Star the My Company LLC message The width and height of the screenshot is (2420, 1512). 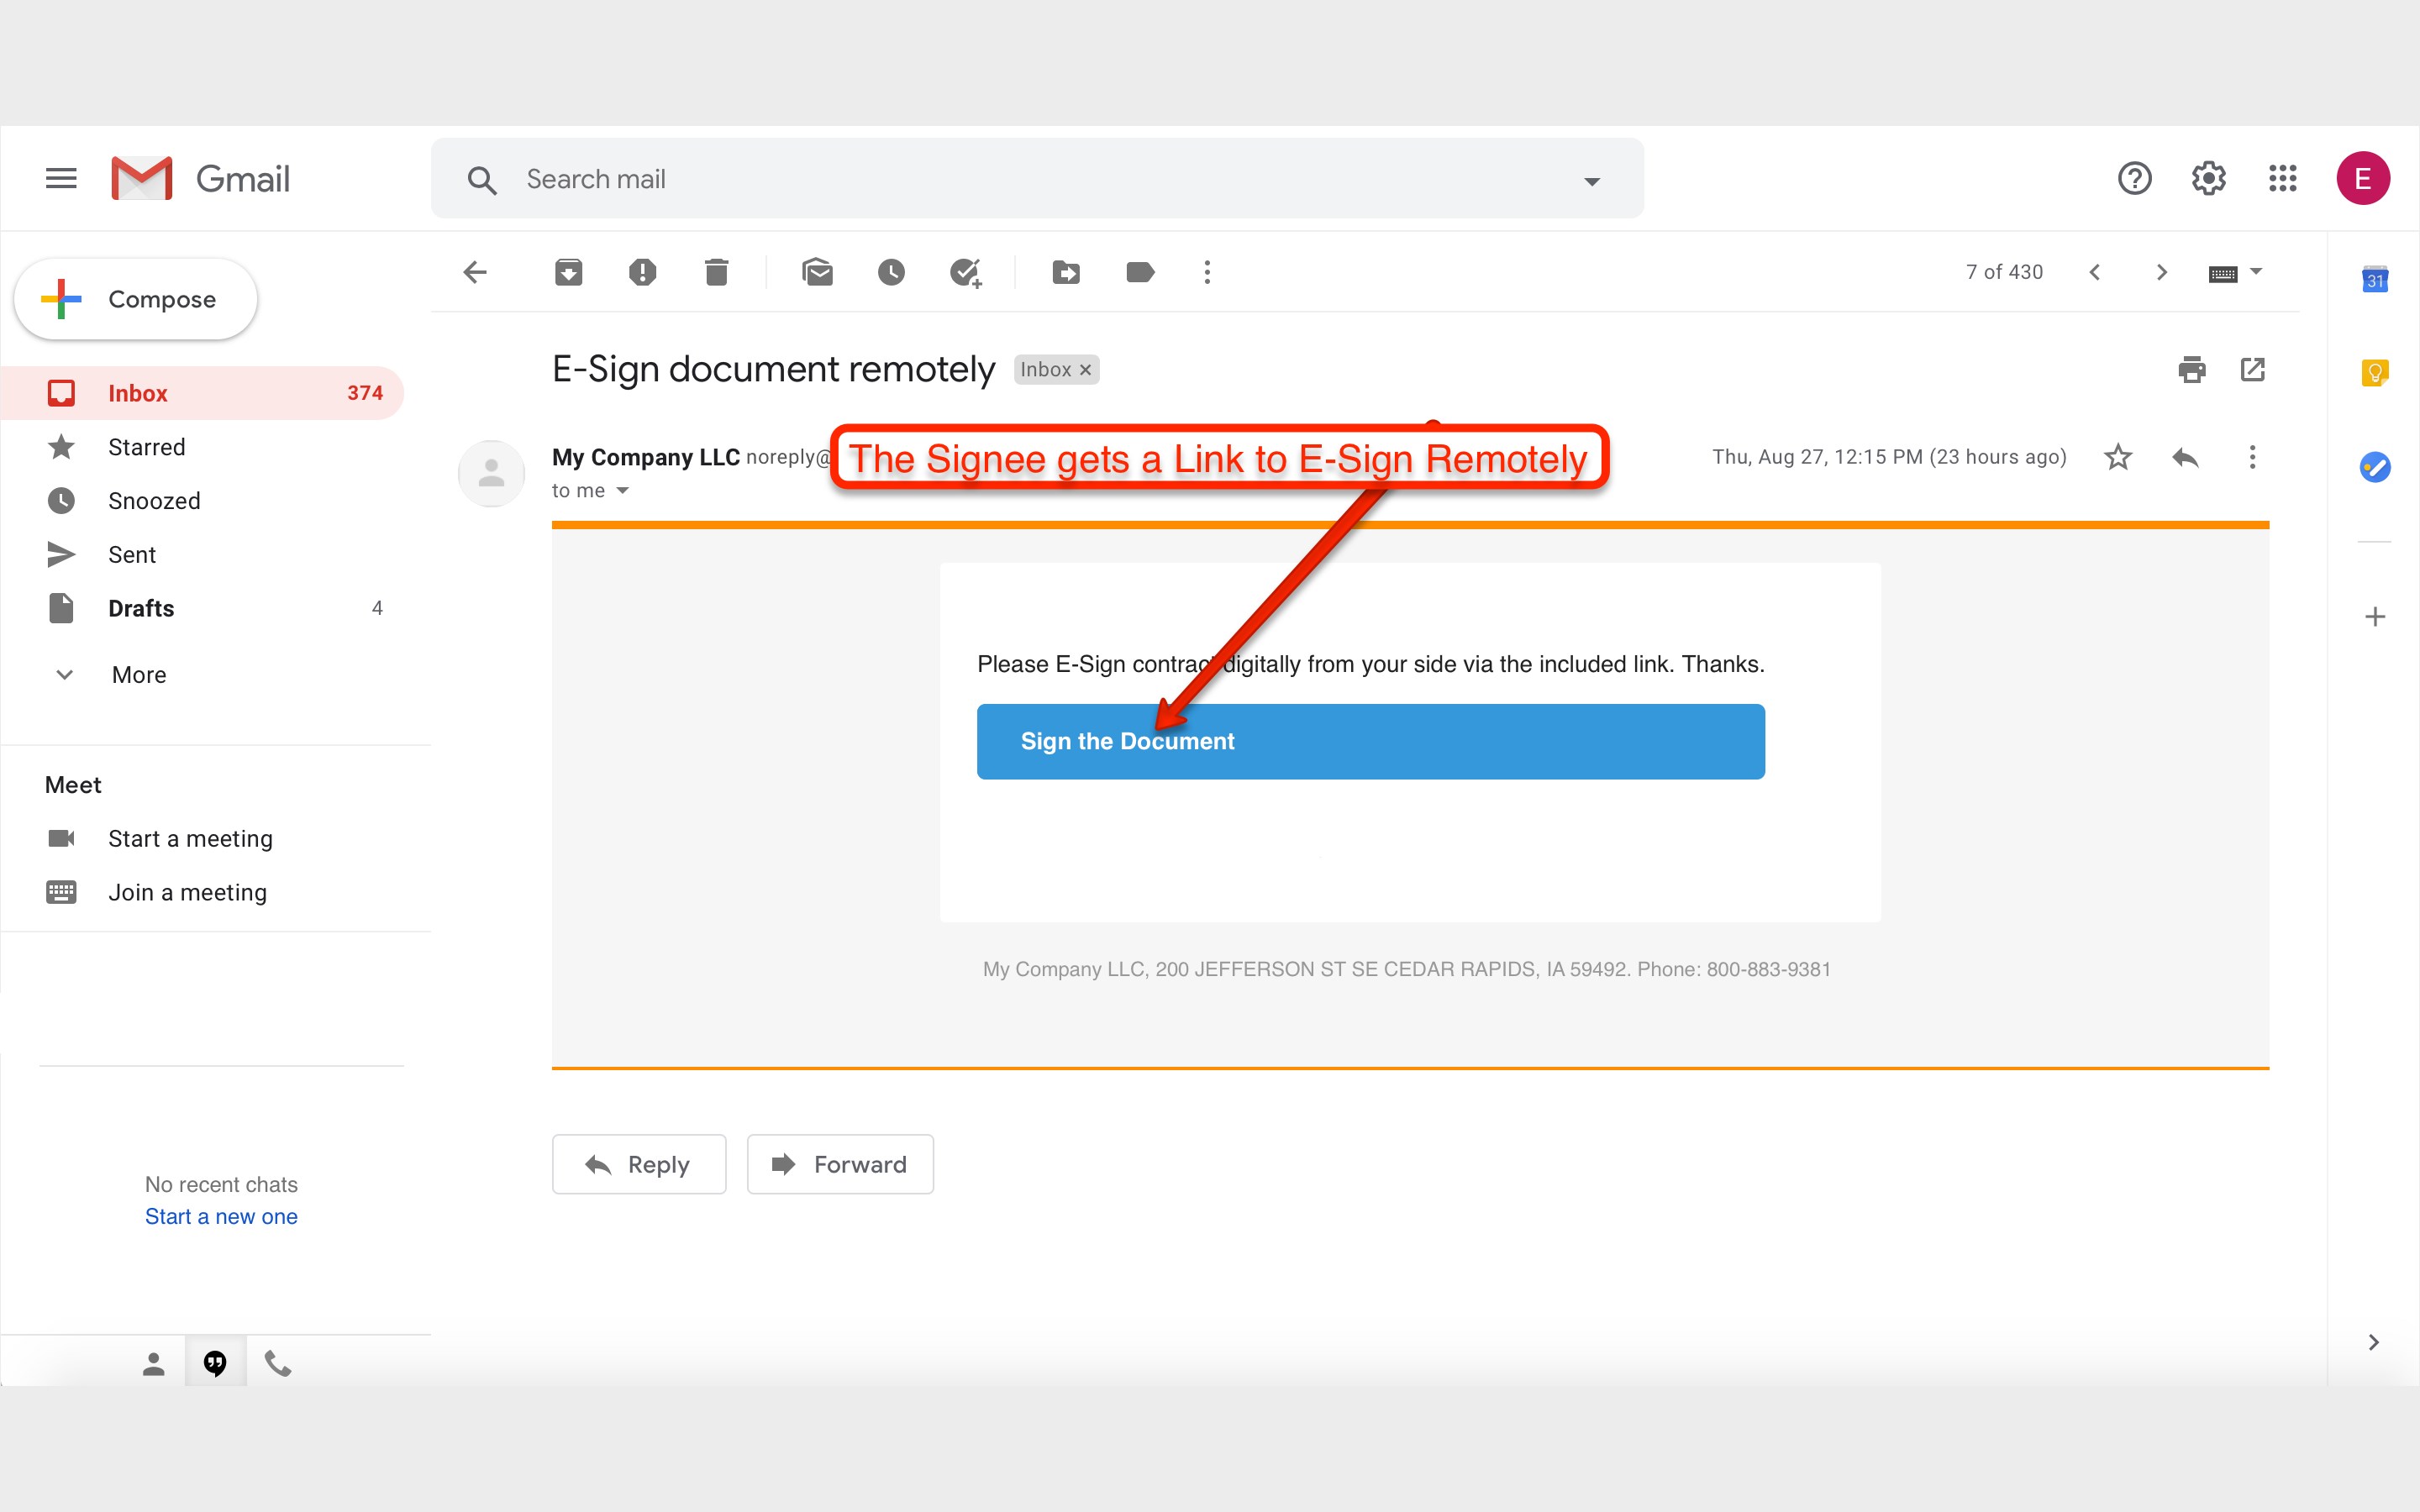click(2118, 457)
